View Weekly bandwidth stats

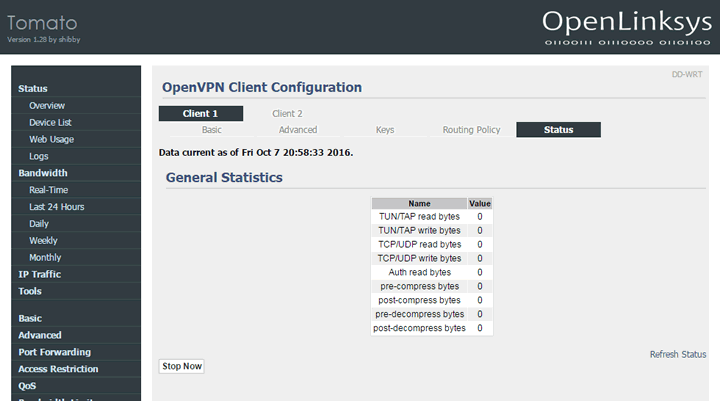pos(43,241)
